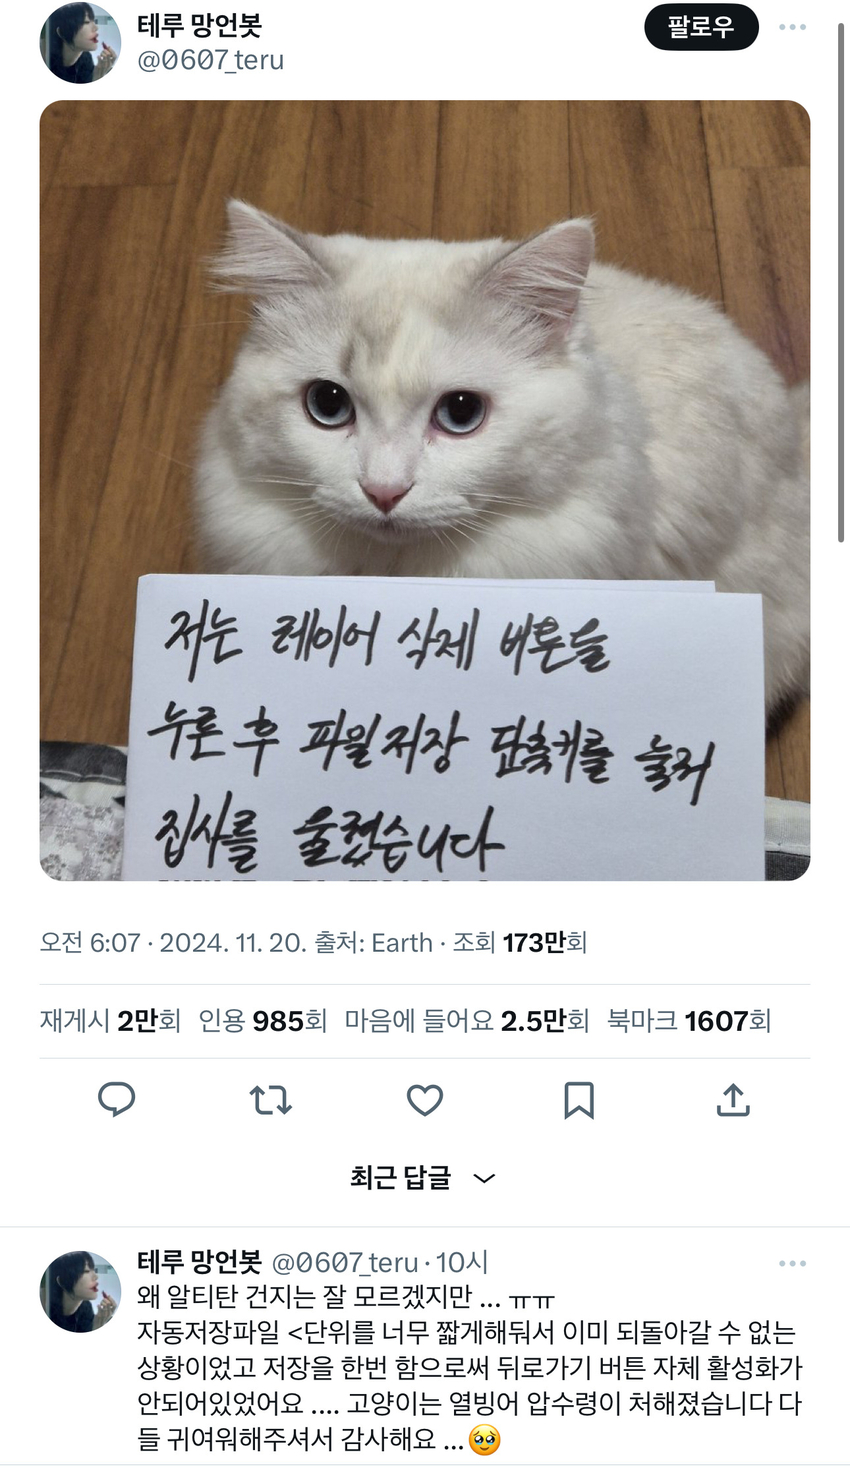Screen dimensions: 850x1481
Task: Expand the 최근 답글 sort dropdown
Action: [x=423, y=1178]
